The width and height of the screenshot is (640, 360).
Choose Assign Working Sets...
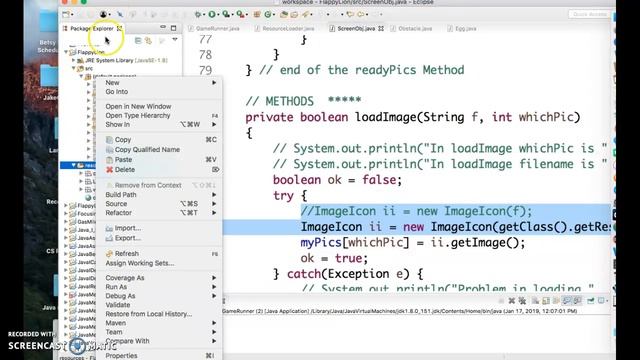click(160, 263)
